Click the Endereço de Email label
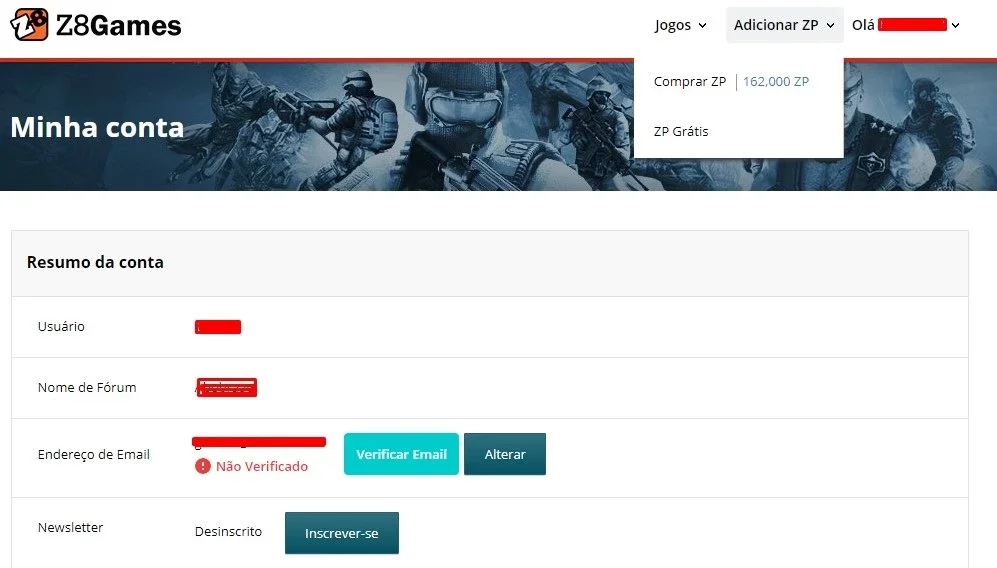 [94, 455]
